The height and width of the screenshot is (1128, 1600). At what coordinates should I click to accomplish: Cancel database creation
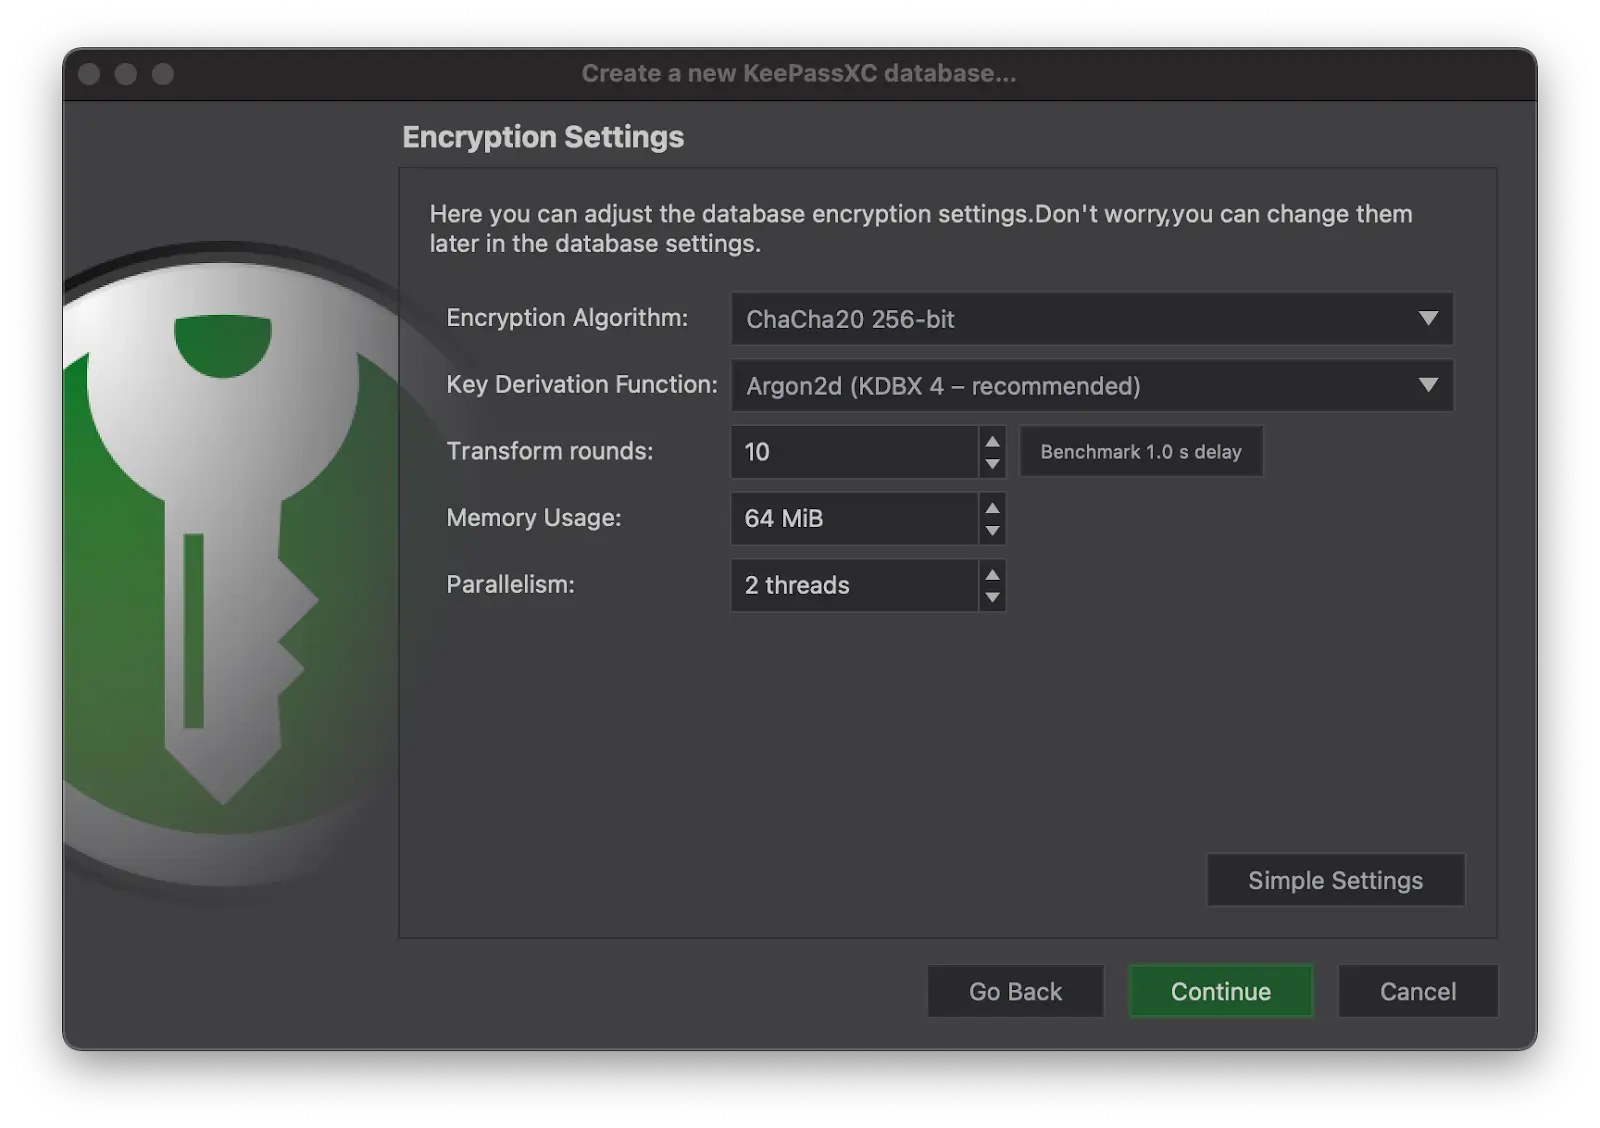click(x=1417, y=991)
